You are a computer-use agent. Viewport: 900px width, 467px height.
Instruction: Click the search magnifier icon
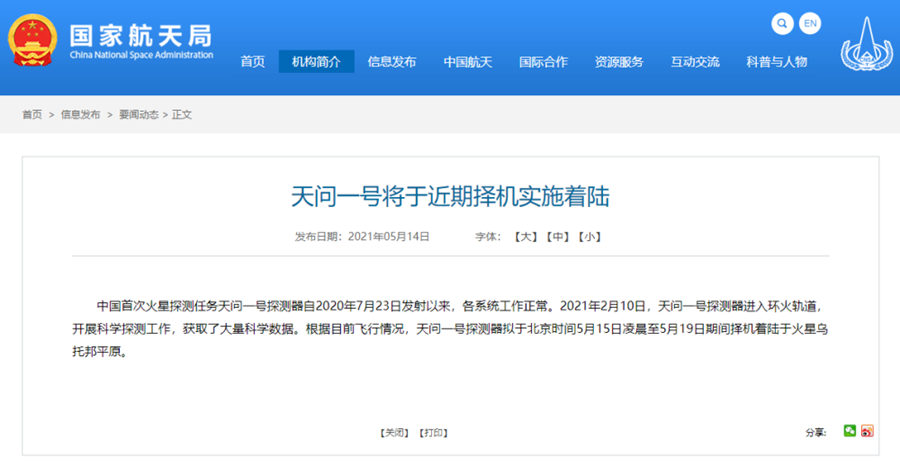click(x=783, y=23)
